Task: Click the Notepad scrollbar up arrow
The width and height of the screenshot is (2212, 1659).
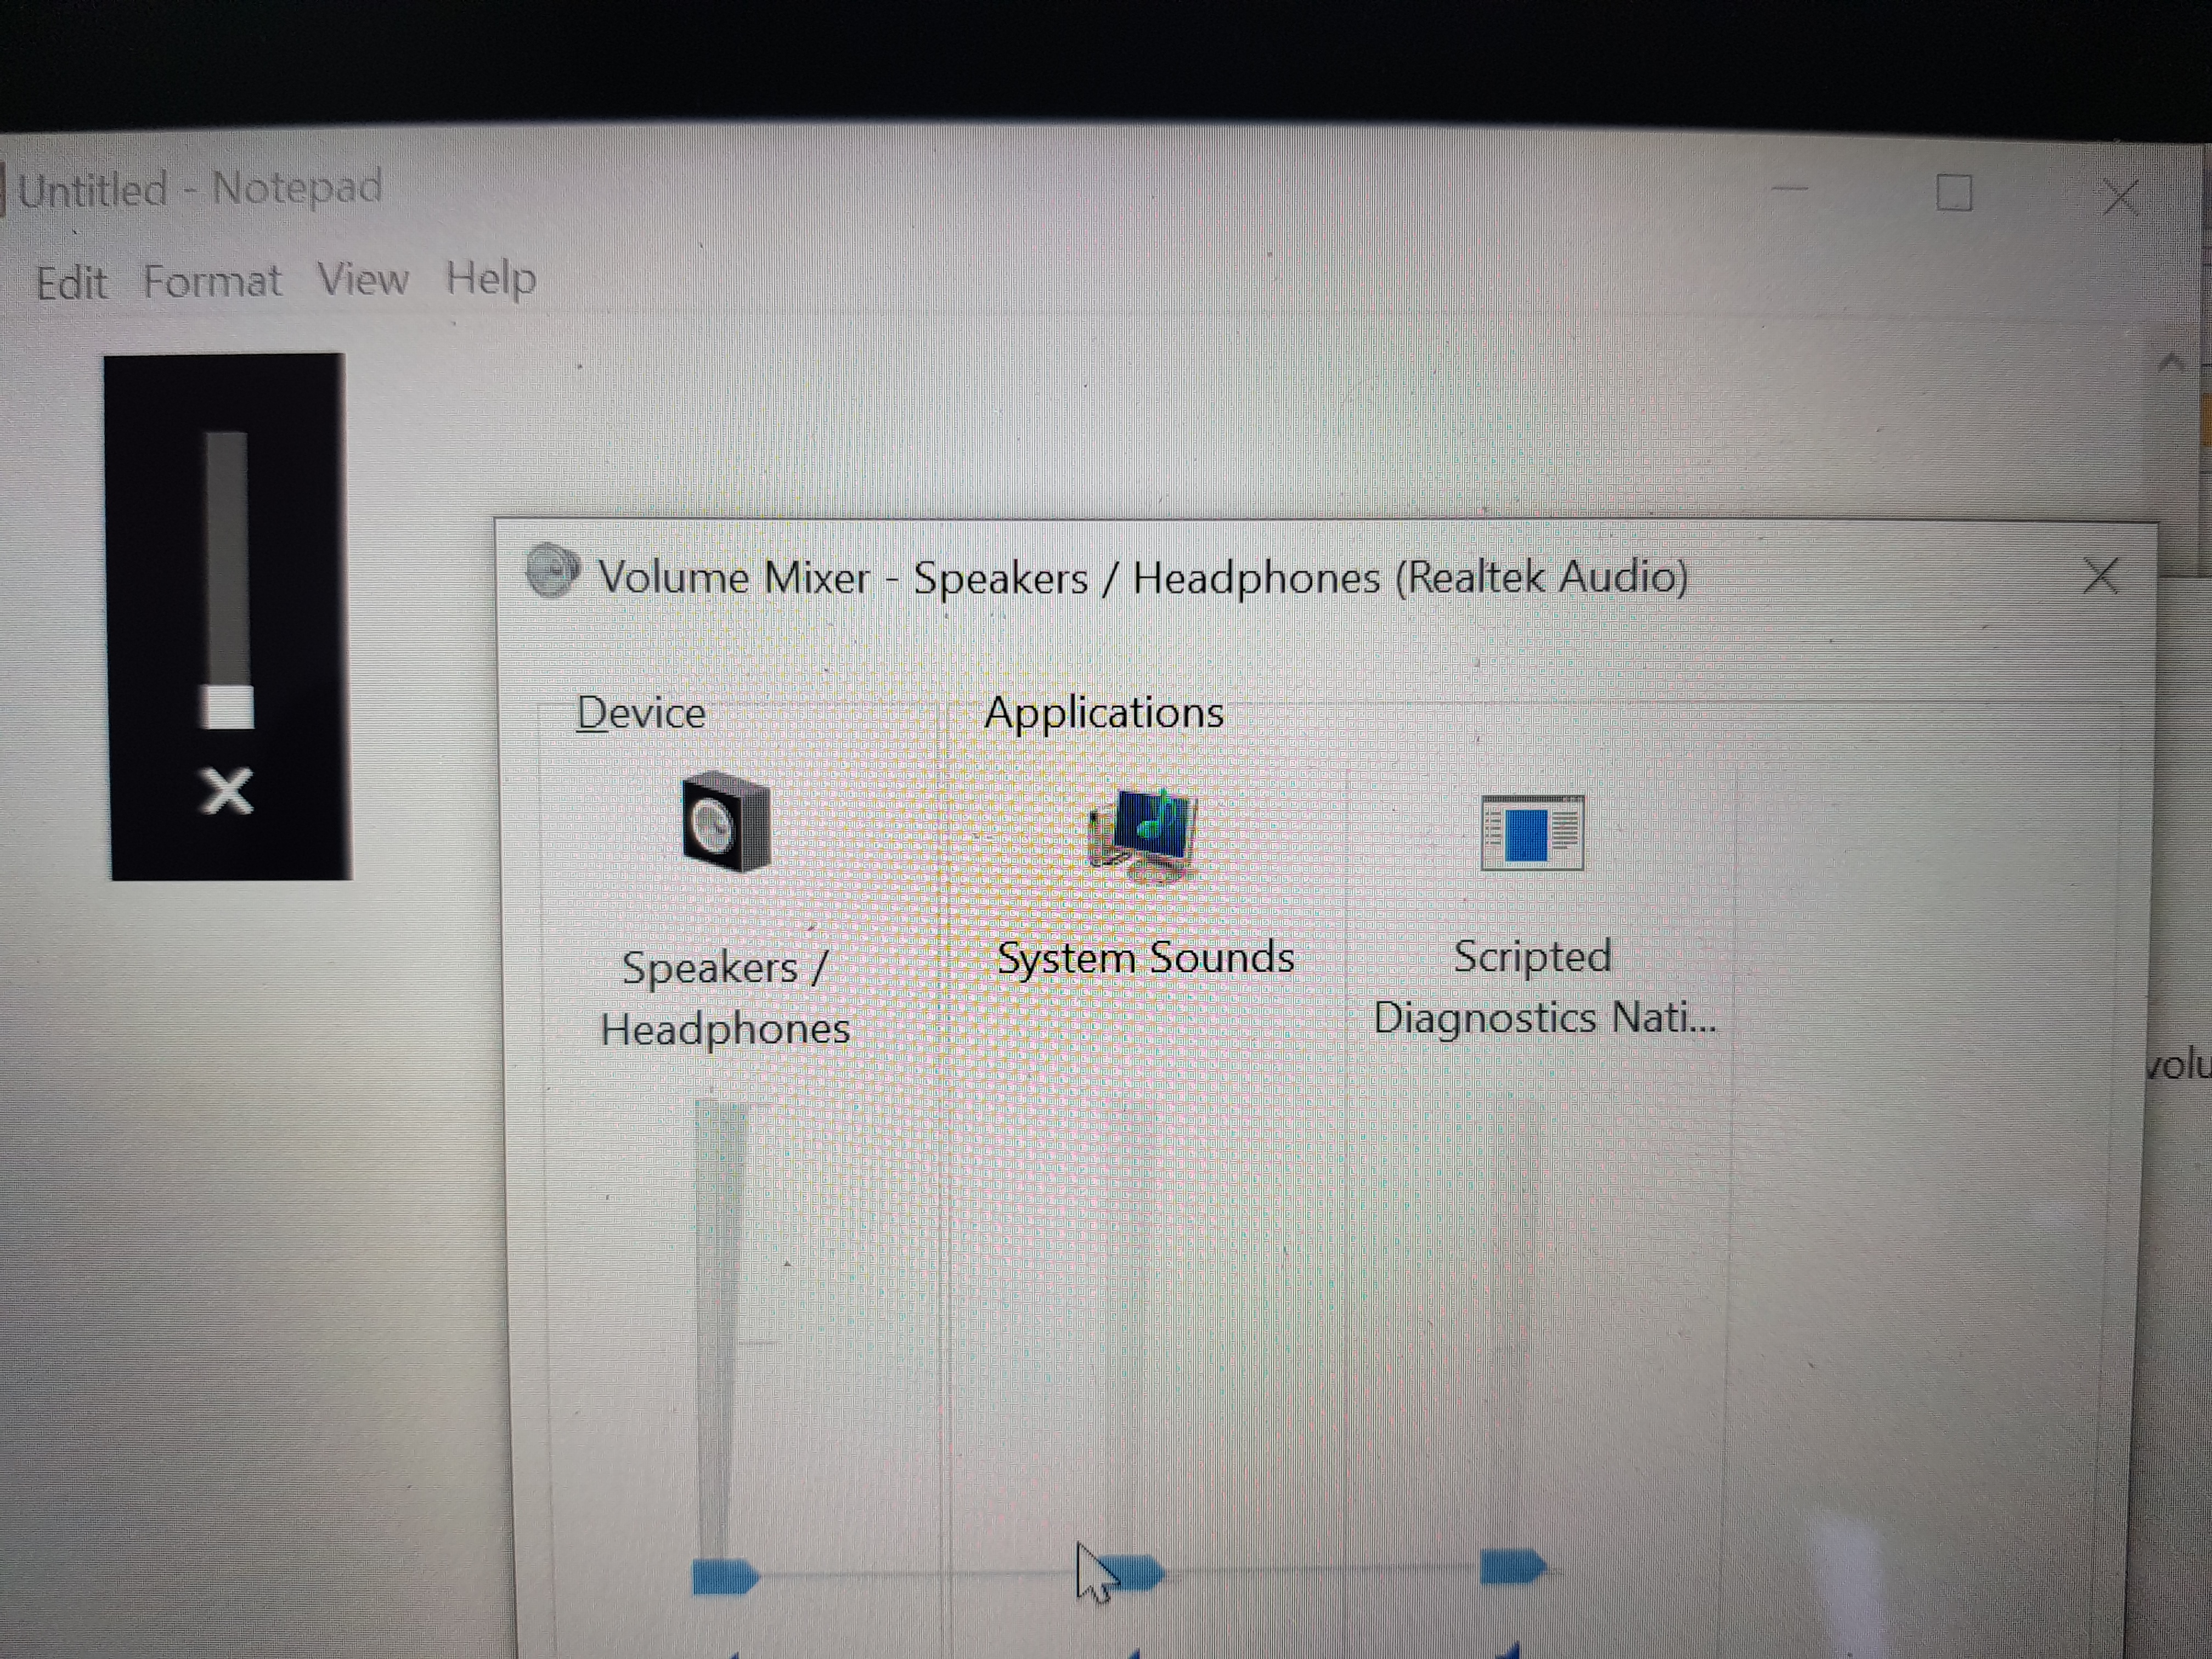Action: tap(2169, 362)
